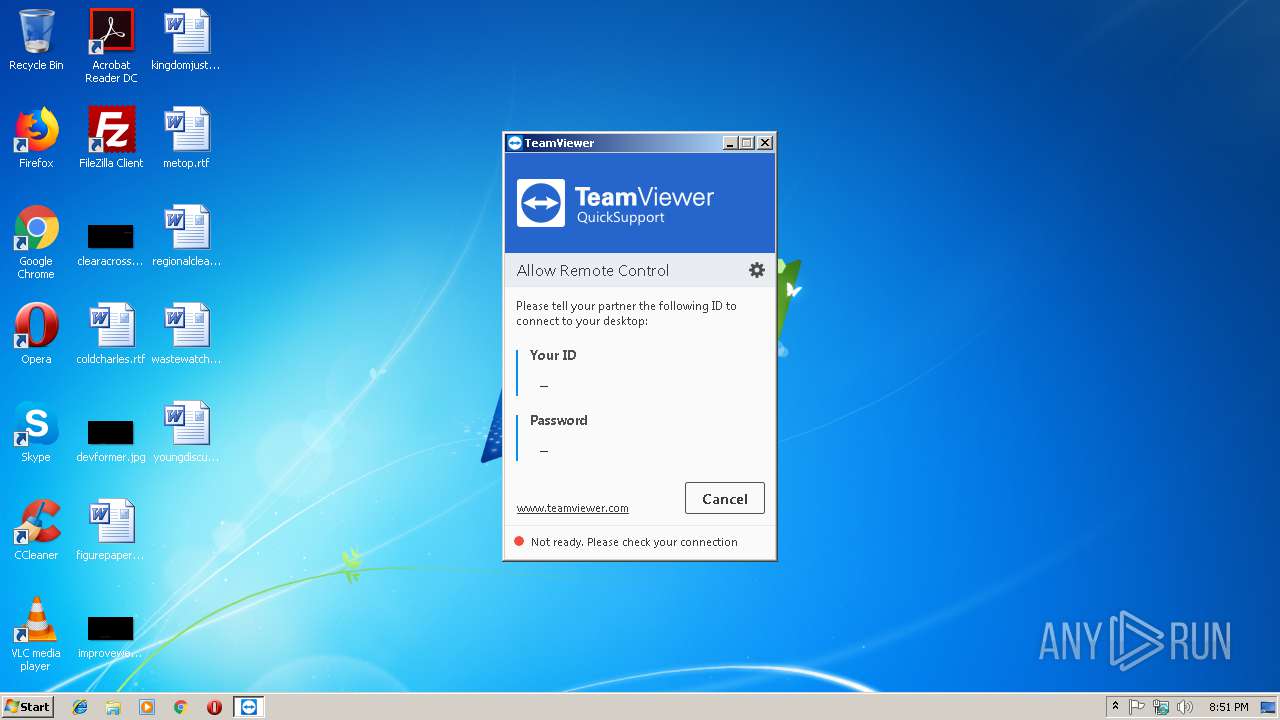Select the wastewatch document icon
Screen dimensions: 1280x720
[x=186, y=334]
